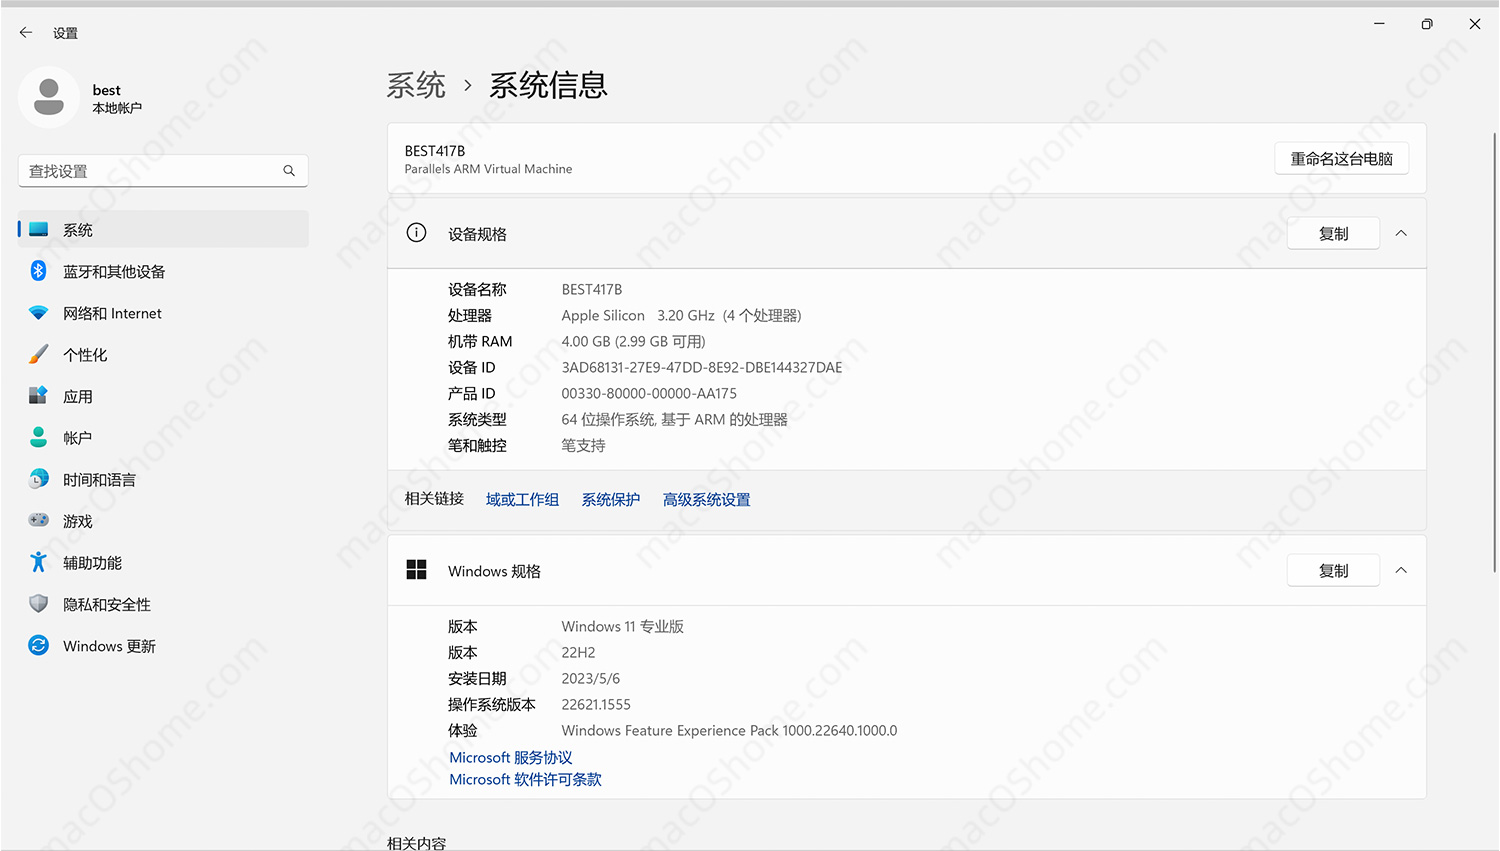Select 个性化 in the sidebar
The image size is (1500, 851).
pos(163,355)
